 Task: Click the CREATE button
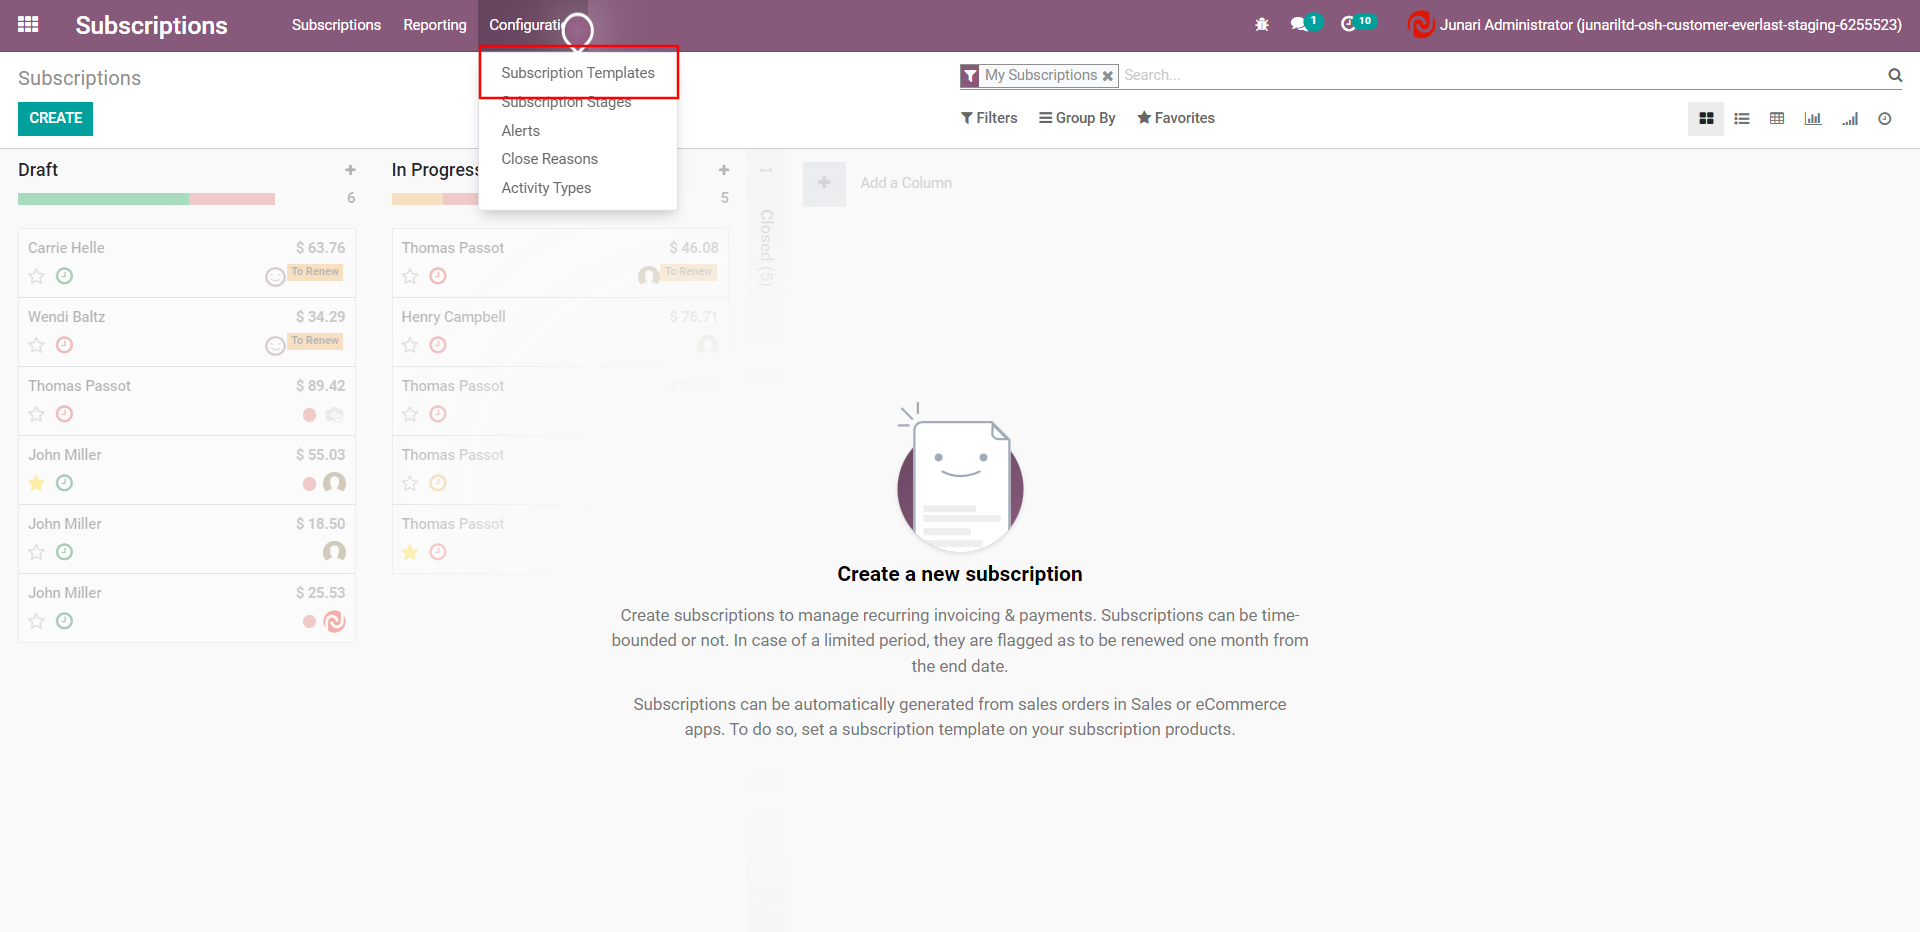point(56,118)
